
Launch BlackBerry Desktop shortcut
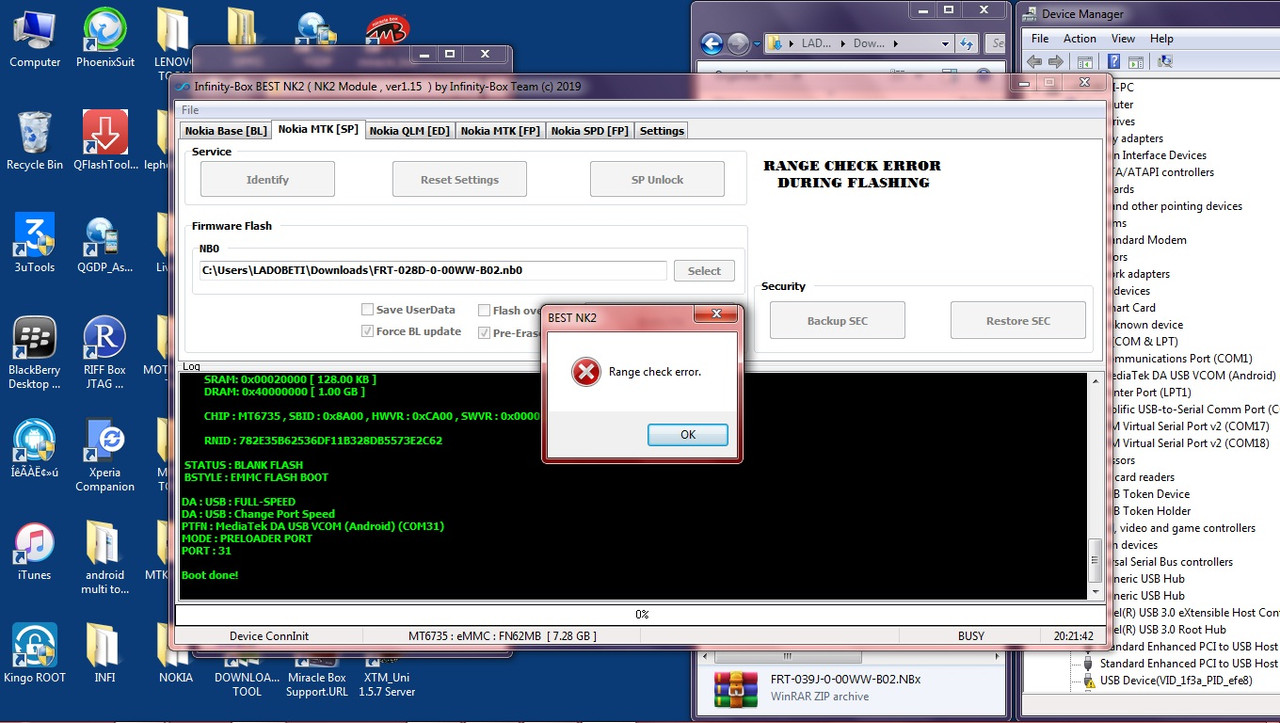(x=34, y=353)
